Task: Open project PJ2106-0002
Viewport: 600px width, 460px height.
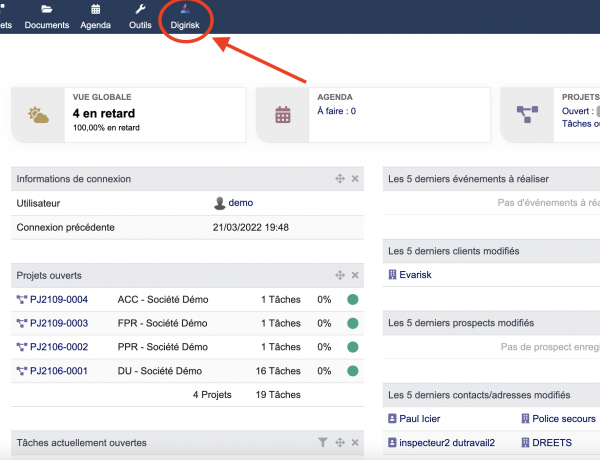Action: pyautogui.click(x=59, y=347)
